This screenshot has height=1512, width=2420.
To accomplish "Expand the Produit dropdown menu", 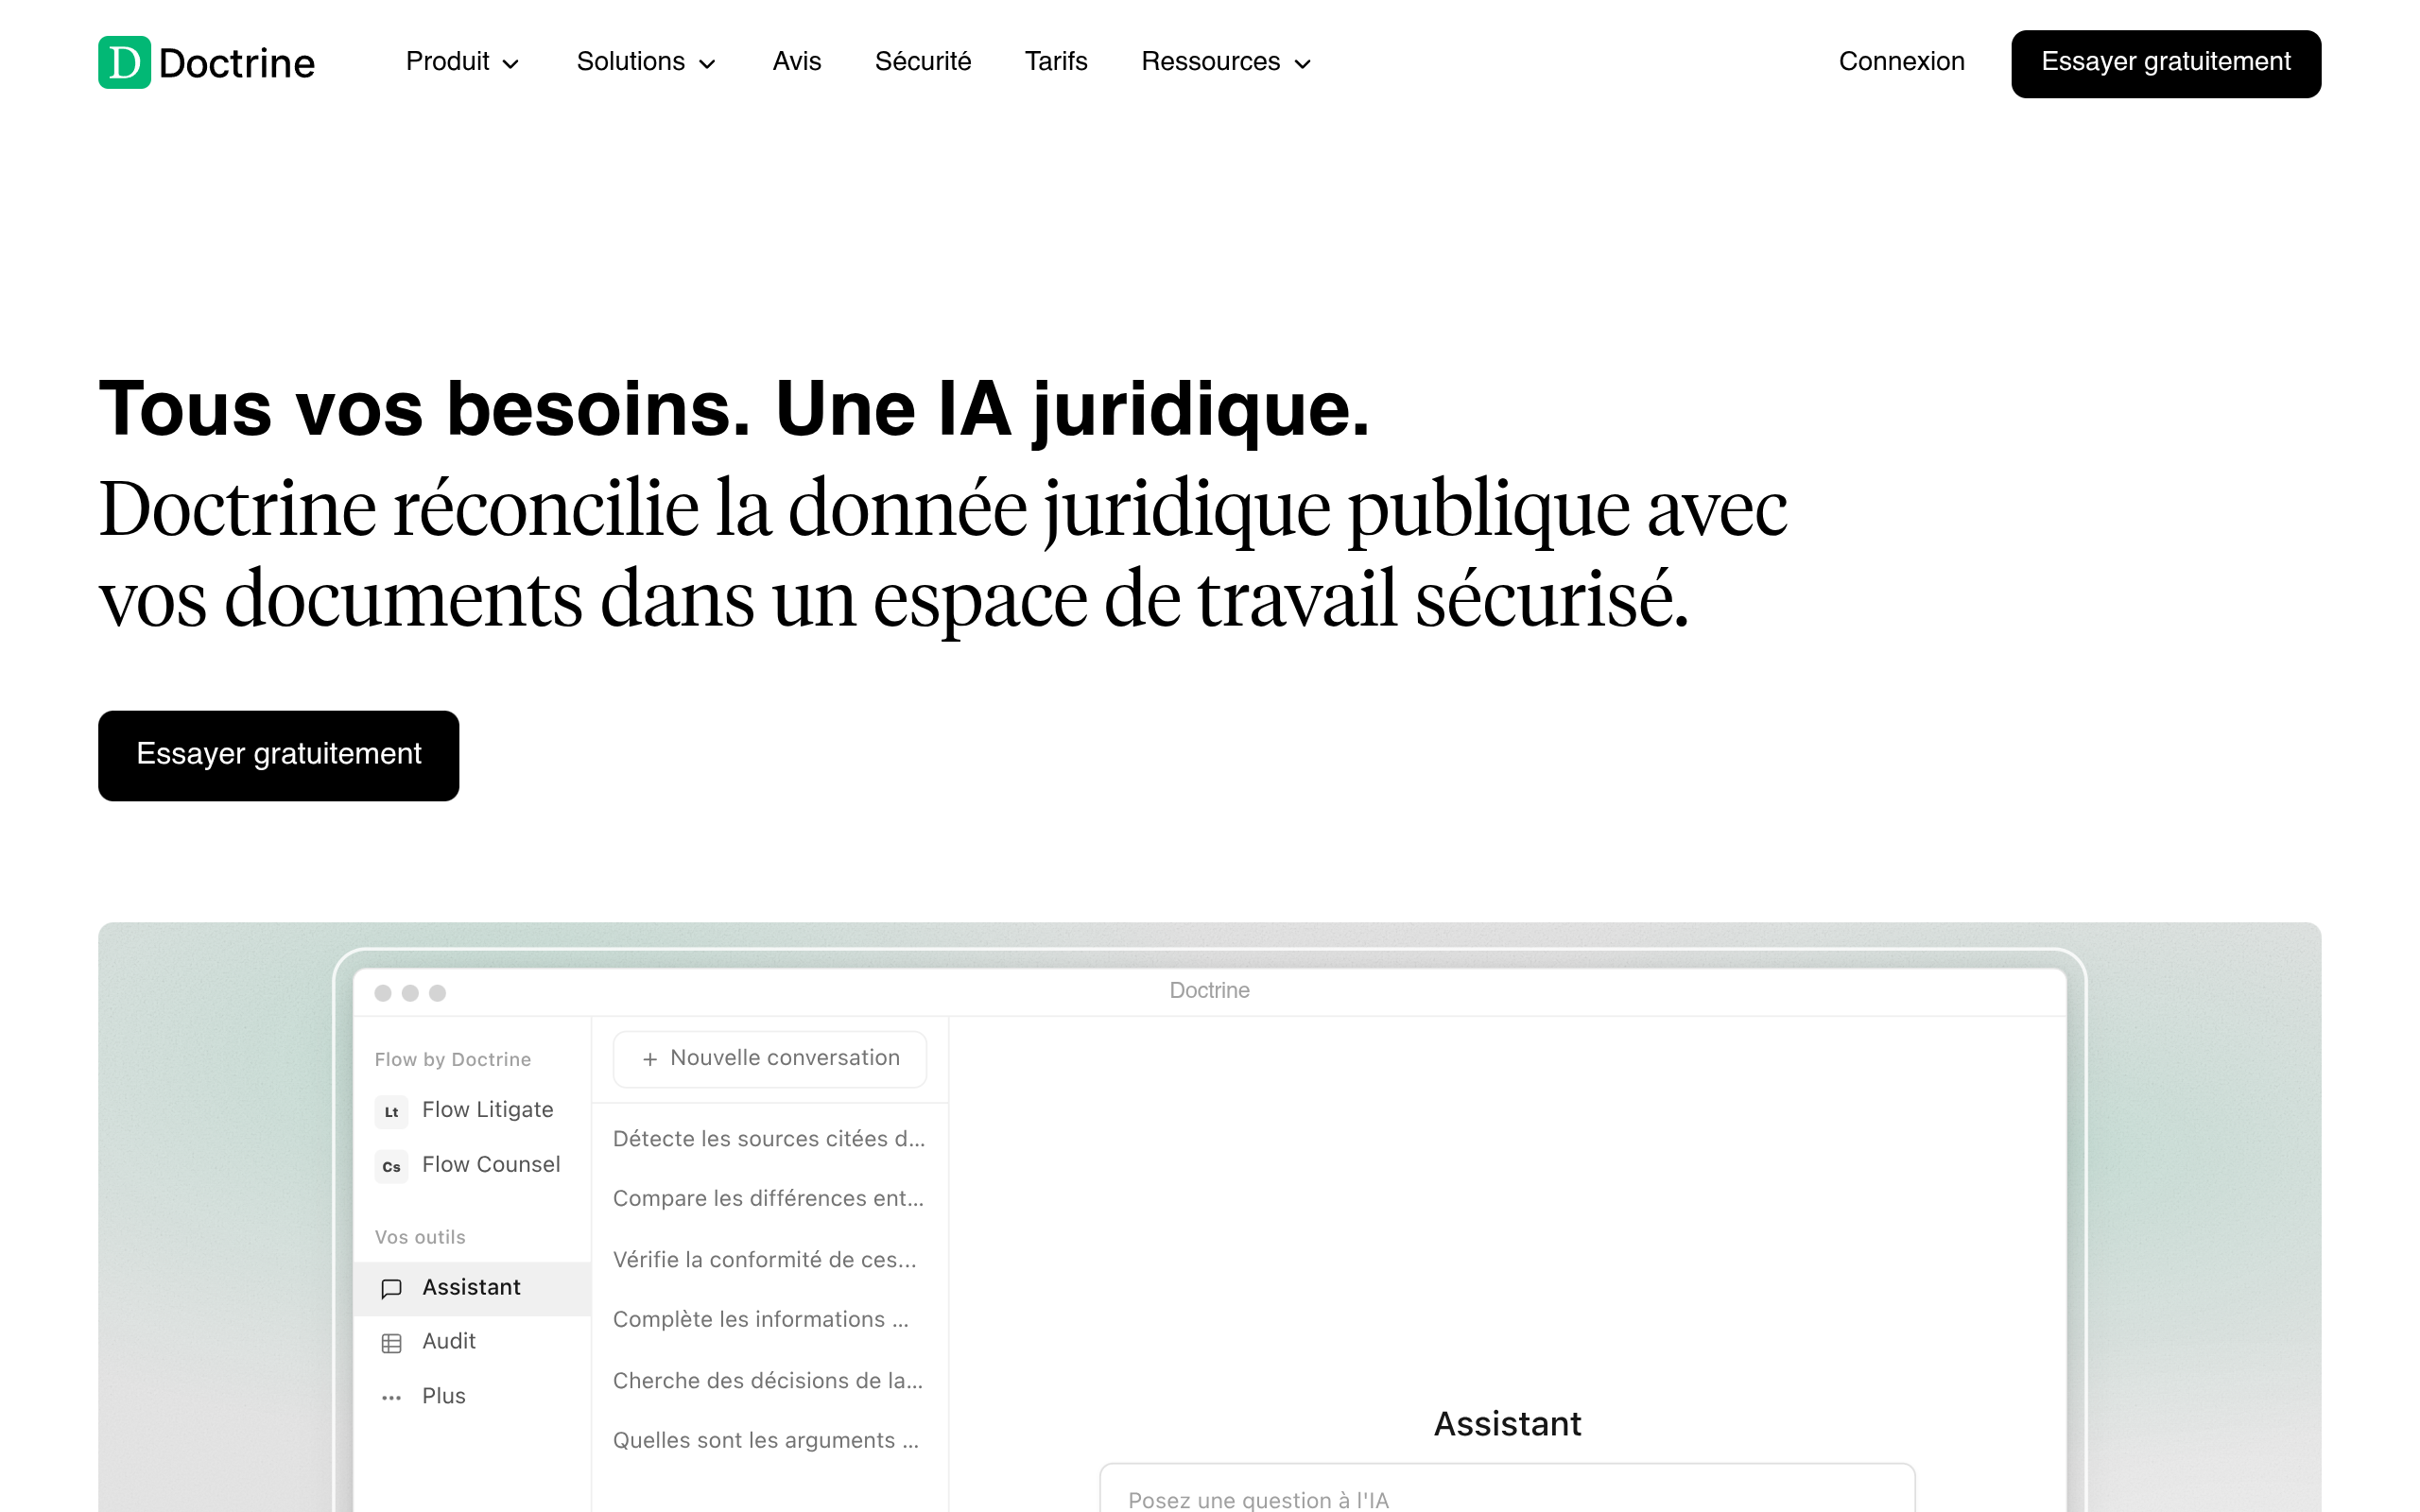I will point(462,62).
